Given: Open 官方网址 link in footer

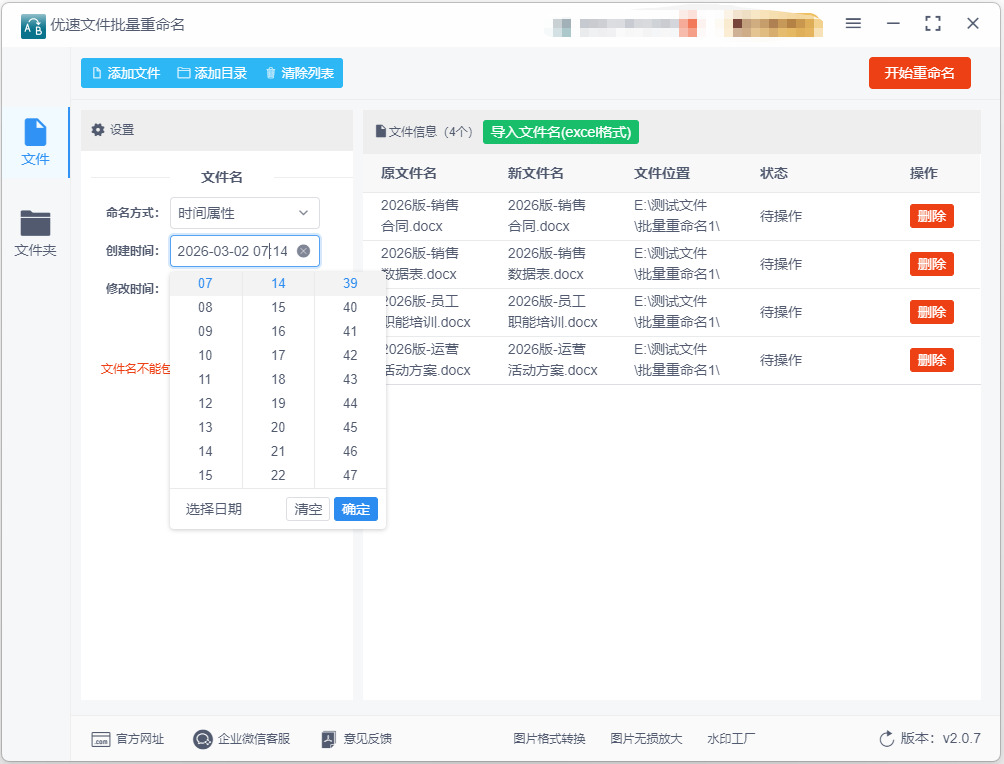Looking at the screenshot, I should [x=128, y=739].
